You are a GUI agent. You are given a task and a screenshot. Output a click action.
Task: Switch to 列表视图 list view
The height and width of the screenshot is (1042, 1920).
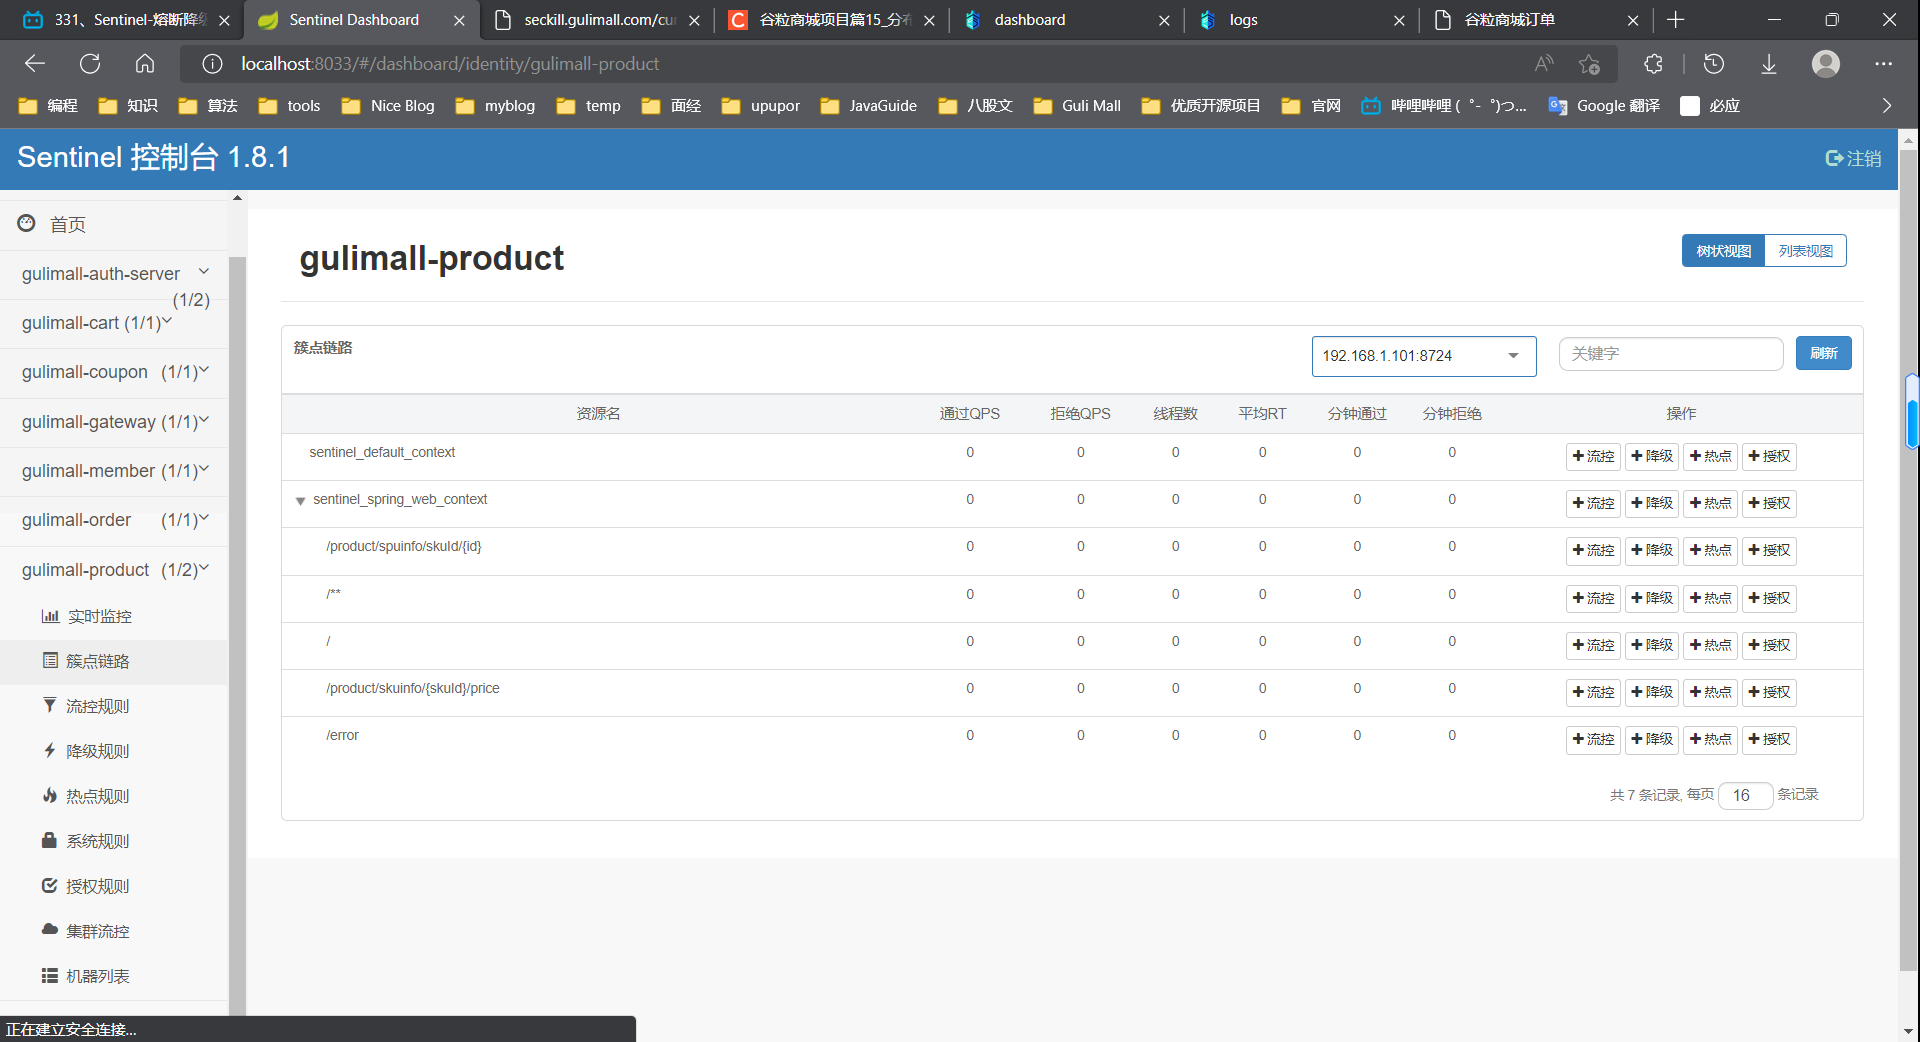[x=1806, y=251]
